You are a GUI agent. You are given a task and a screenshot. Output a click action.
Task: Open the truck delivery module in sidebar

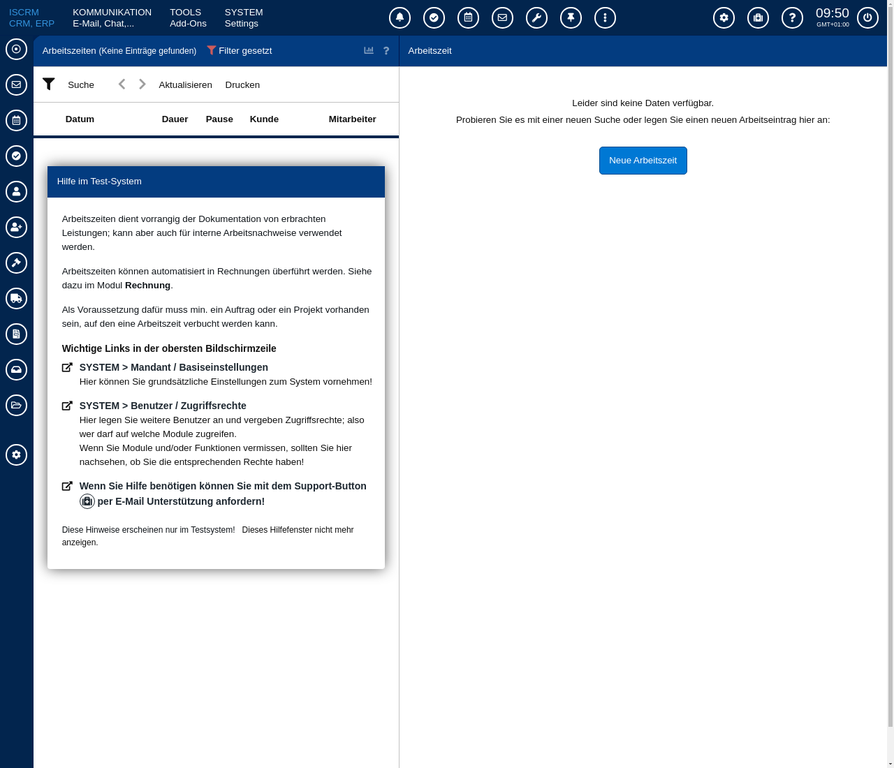pyautogui.click(x=16, y=298)
